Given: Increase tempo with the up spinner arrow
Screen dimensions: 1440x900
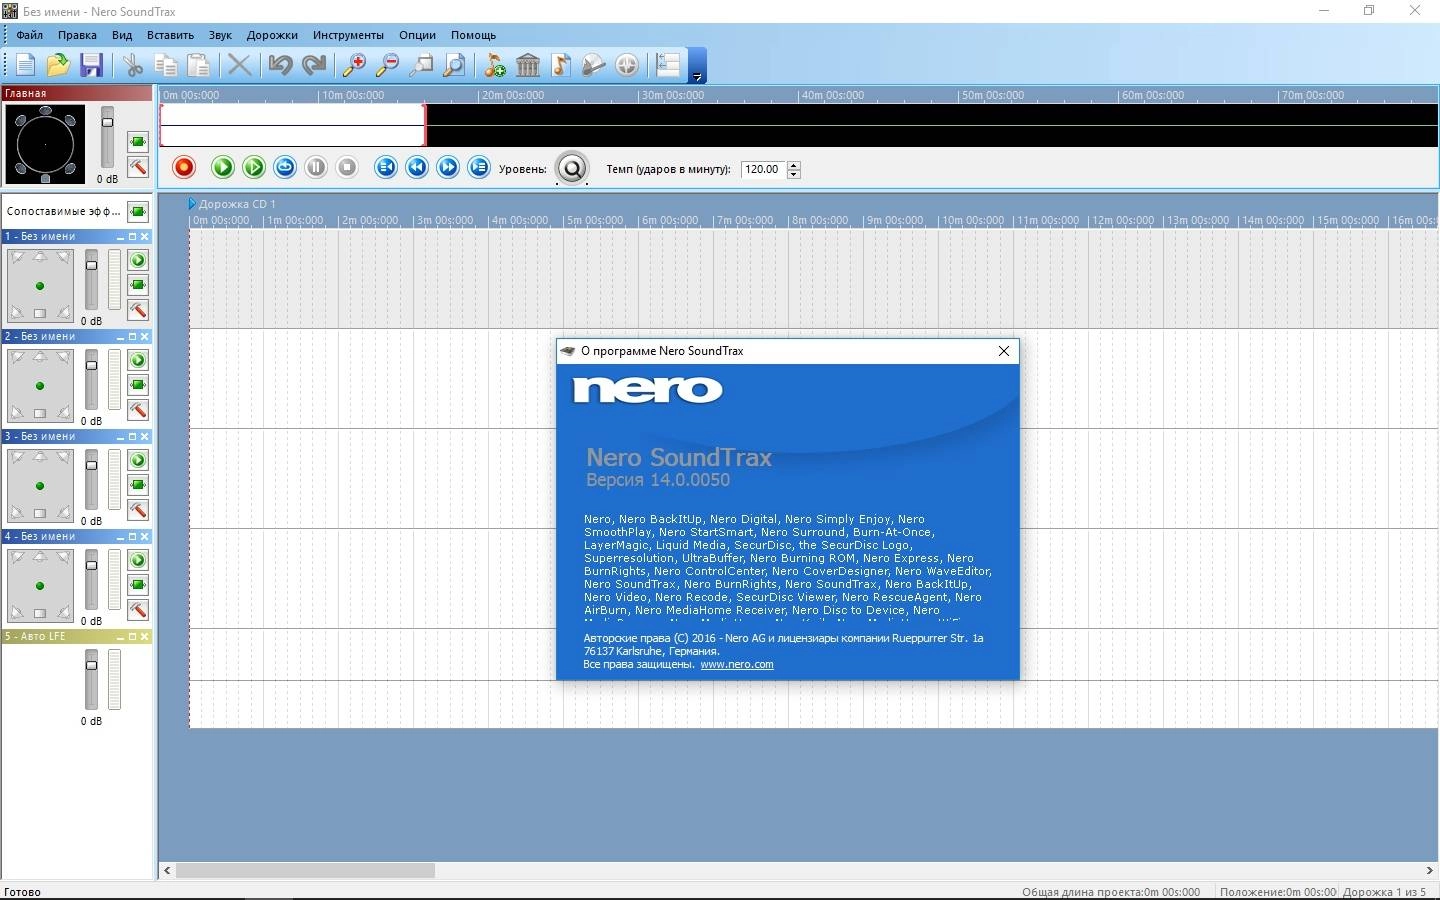Looking at the screenshot, I should (x=794, y=165).
